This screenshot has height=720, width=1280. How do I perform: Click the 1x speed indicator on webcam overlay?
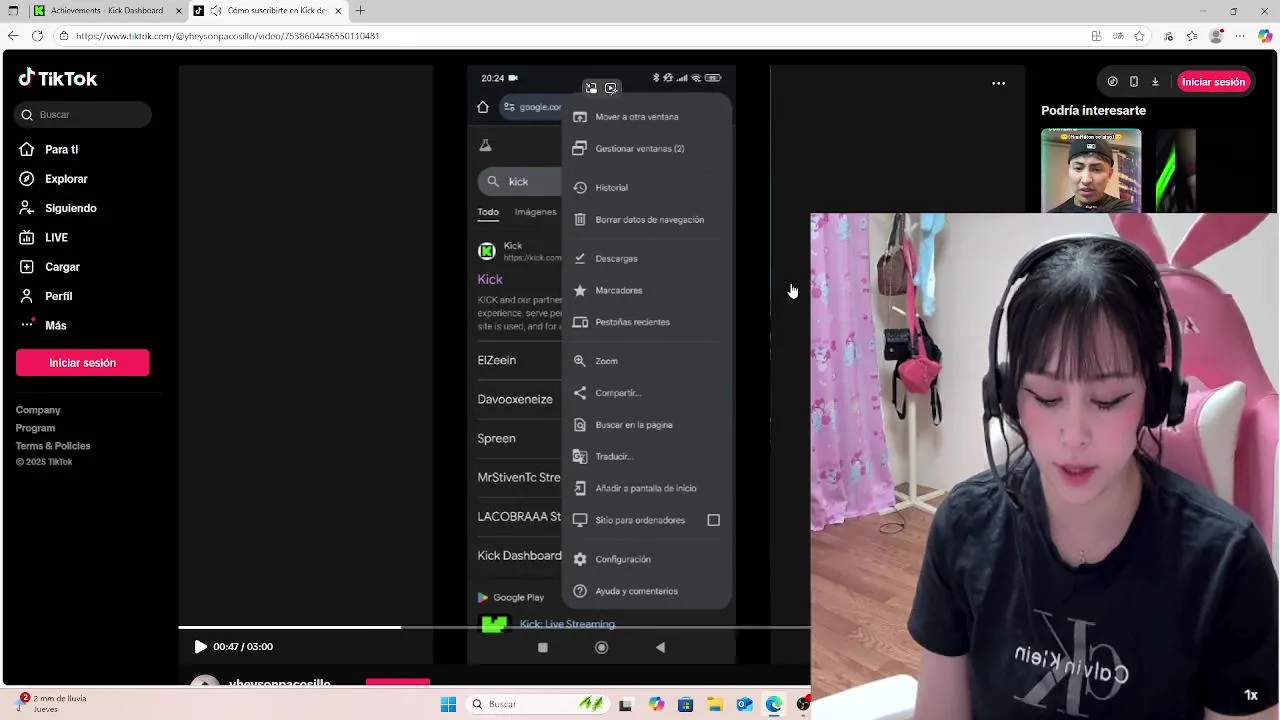[x=1251, y=695]
